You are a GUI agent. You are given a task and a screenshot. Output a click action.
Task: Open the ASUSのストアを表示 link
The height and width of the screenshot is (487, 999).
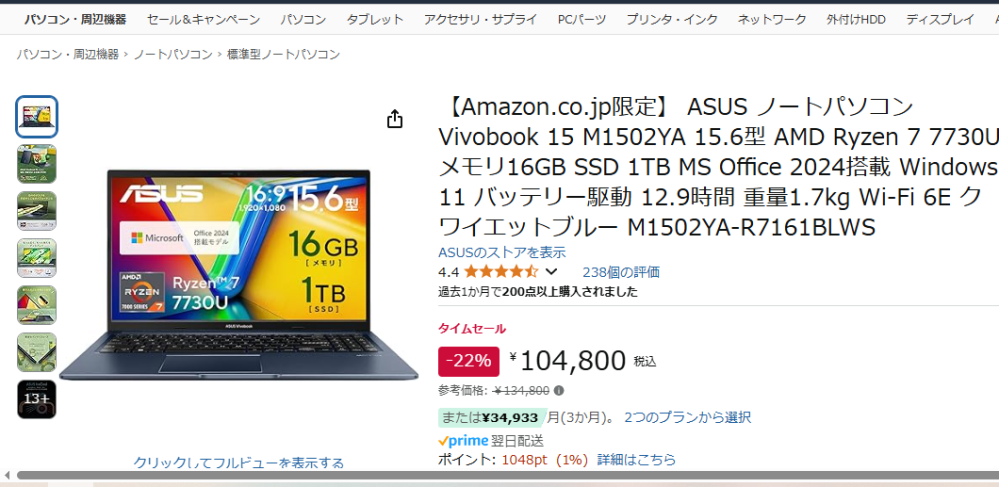click(502, 252)
